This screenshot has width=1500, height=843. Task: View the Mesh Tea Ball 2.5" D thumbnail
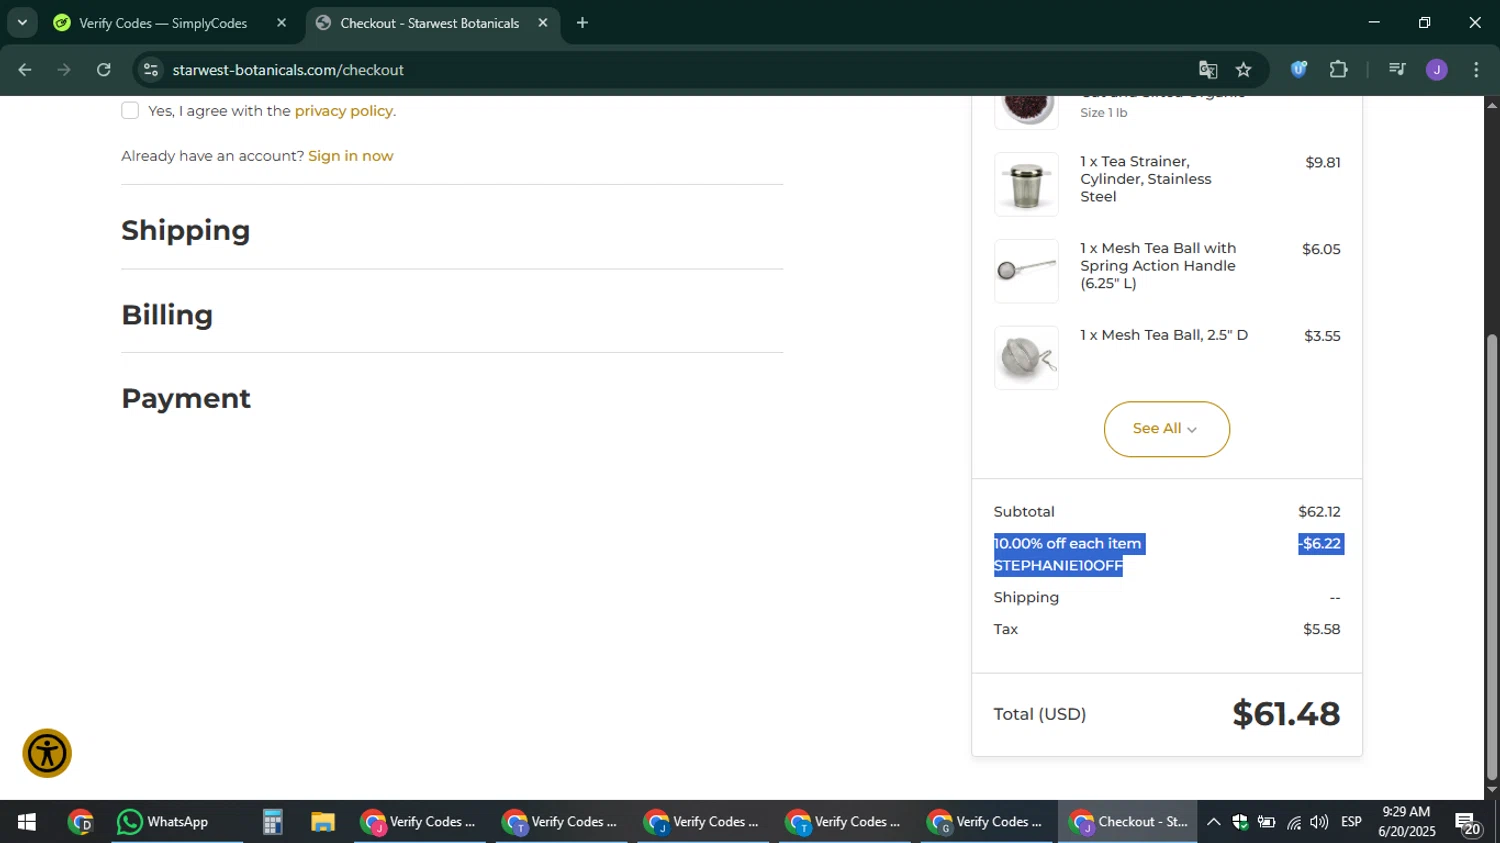(x=1026, y=358)
